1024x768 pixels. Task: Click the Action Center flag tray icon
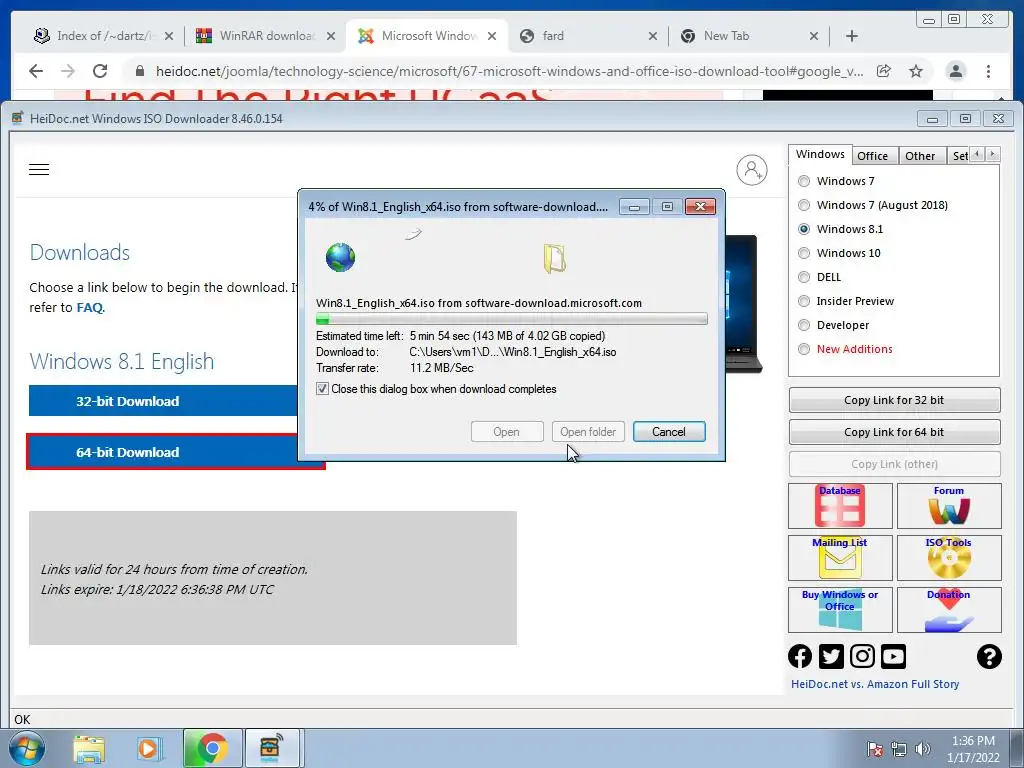coord(874,749)
